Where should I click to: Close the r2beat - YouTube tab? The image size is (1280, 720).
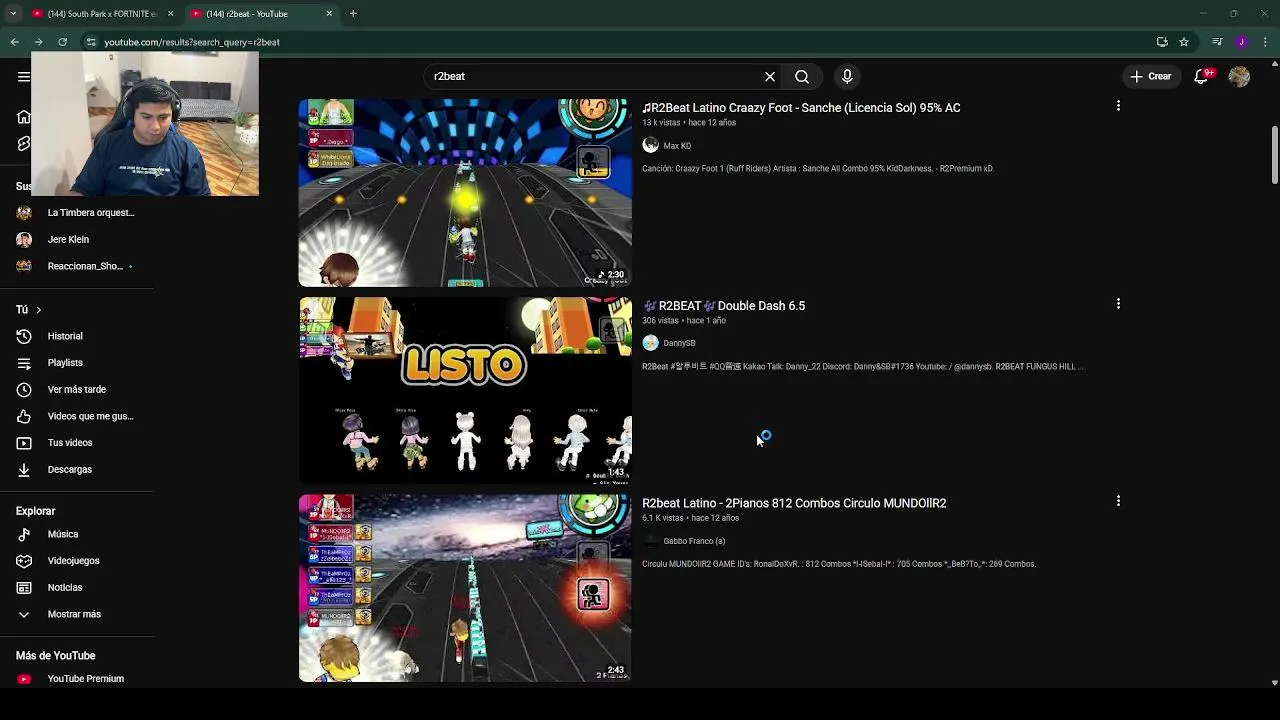pos(329,14)
